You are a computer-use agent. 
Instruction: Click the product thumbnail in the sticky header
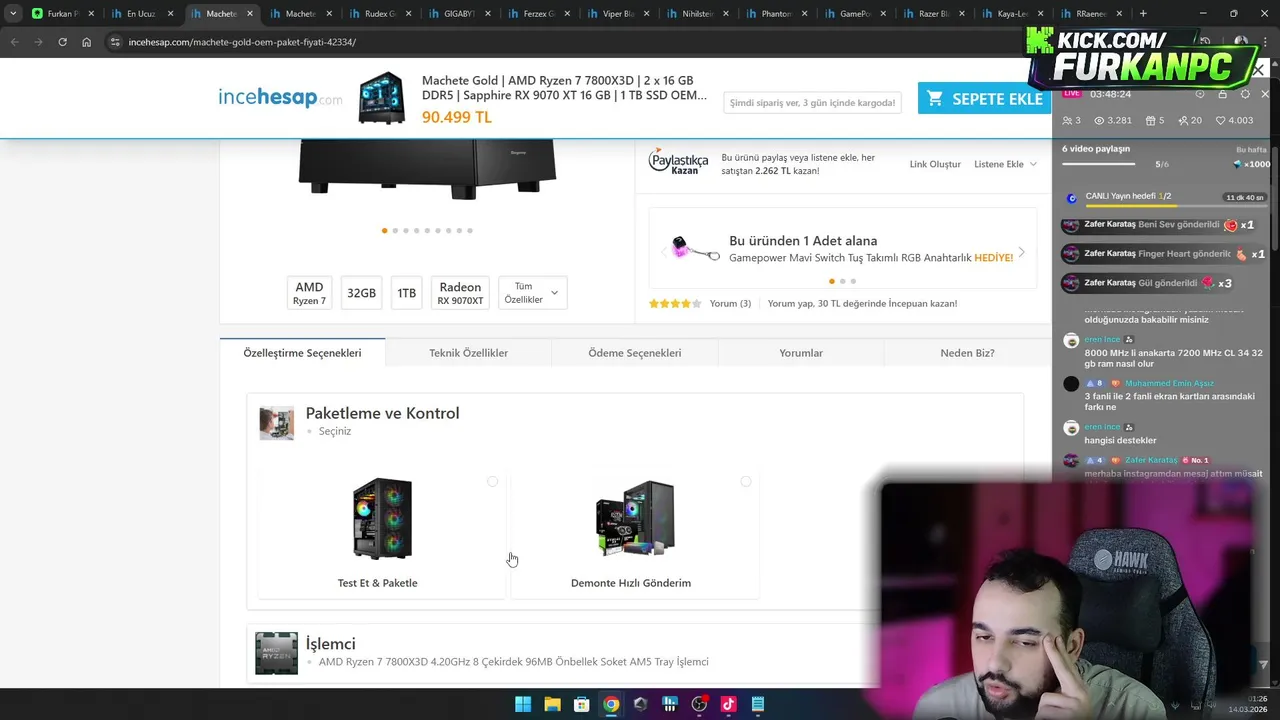pyautogui.click(x=382, y=98)
